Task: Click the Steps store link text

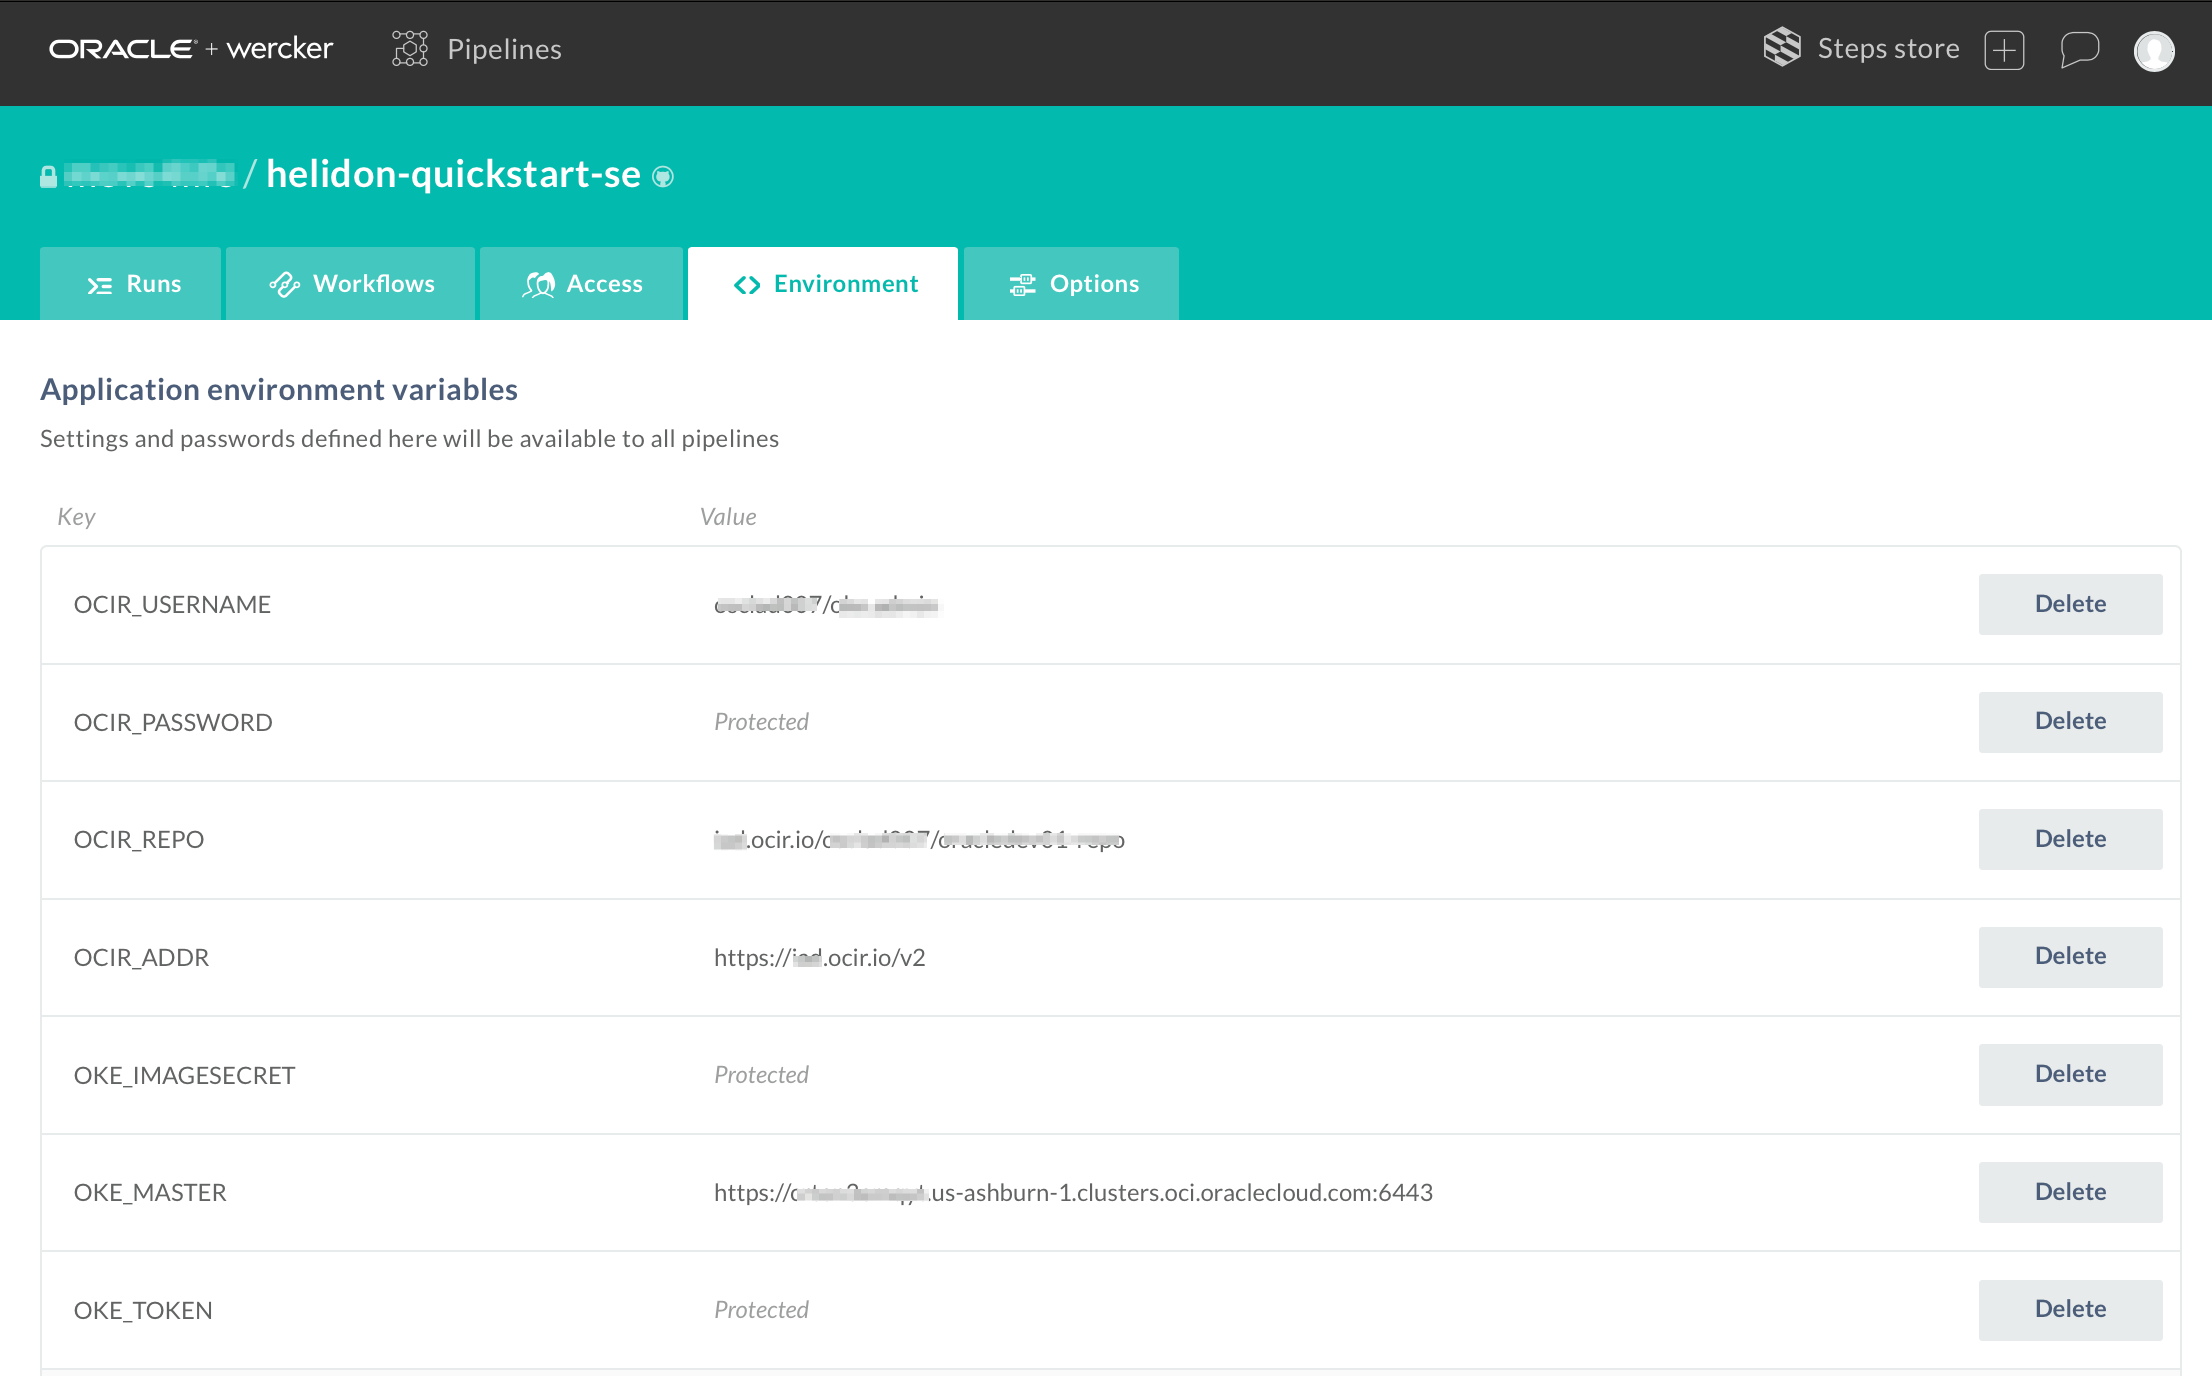Action: point(1887,49)
